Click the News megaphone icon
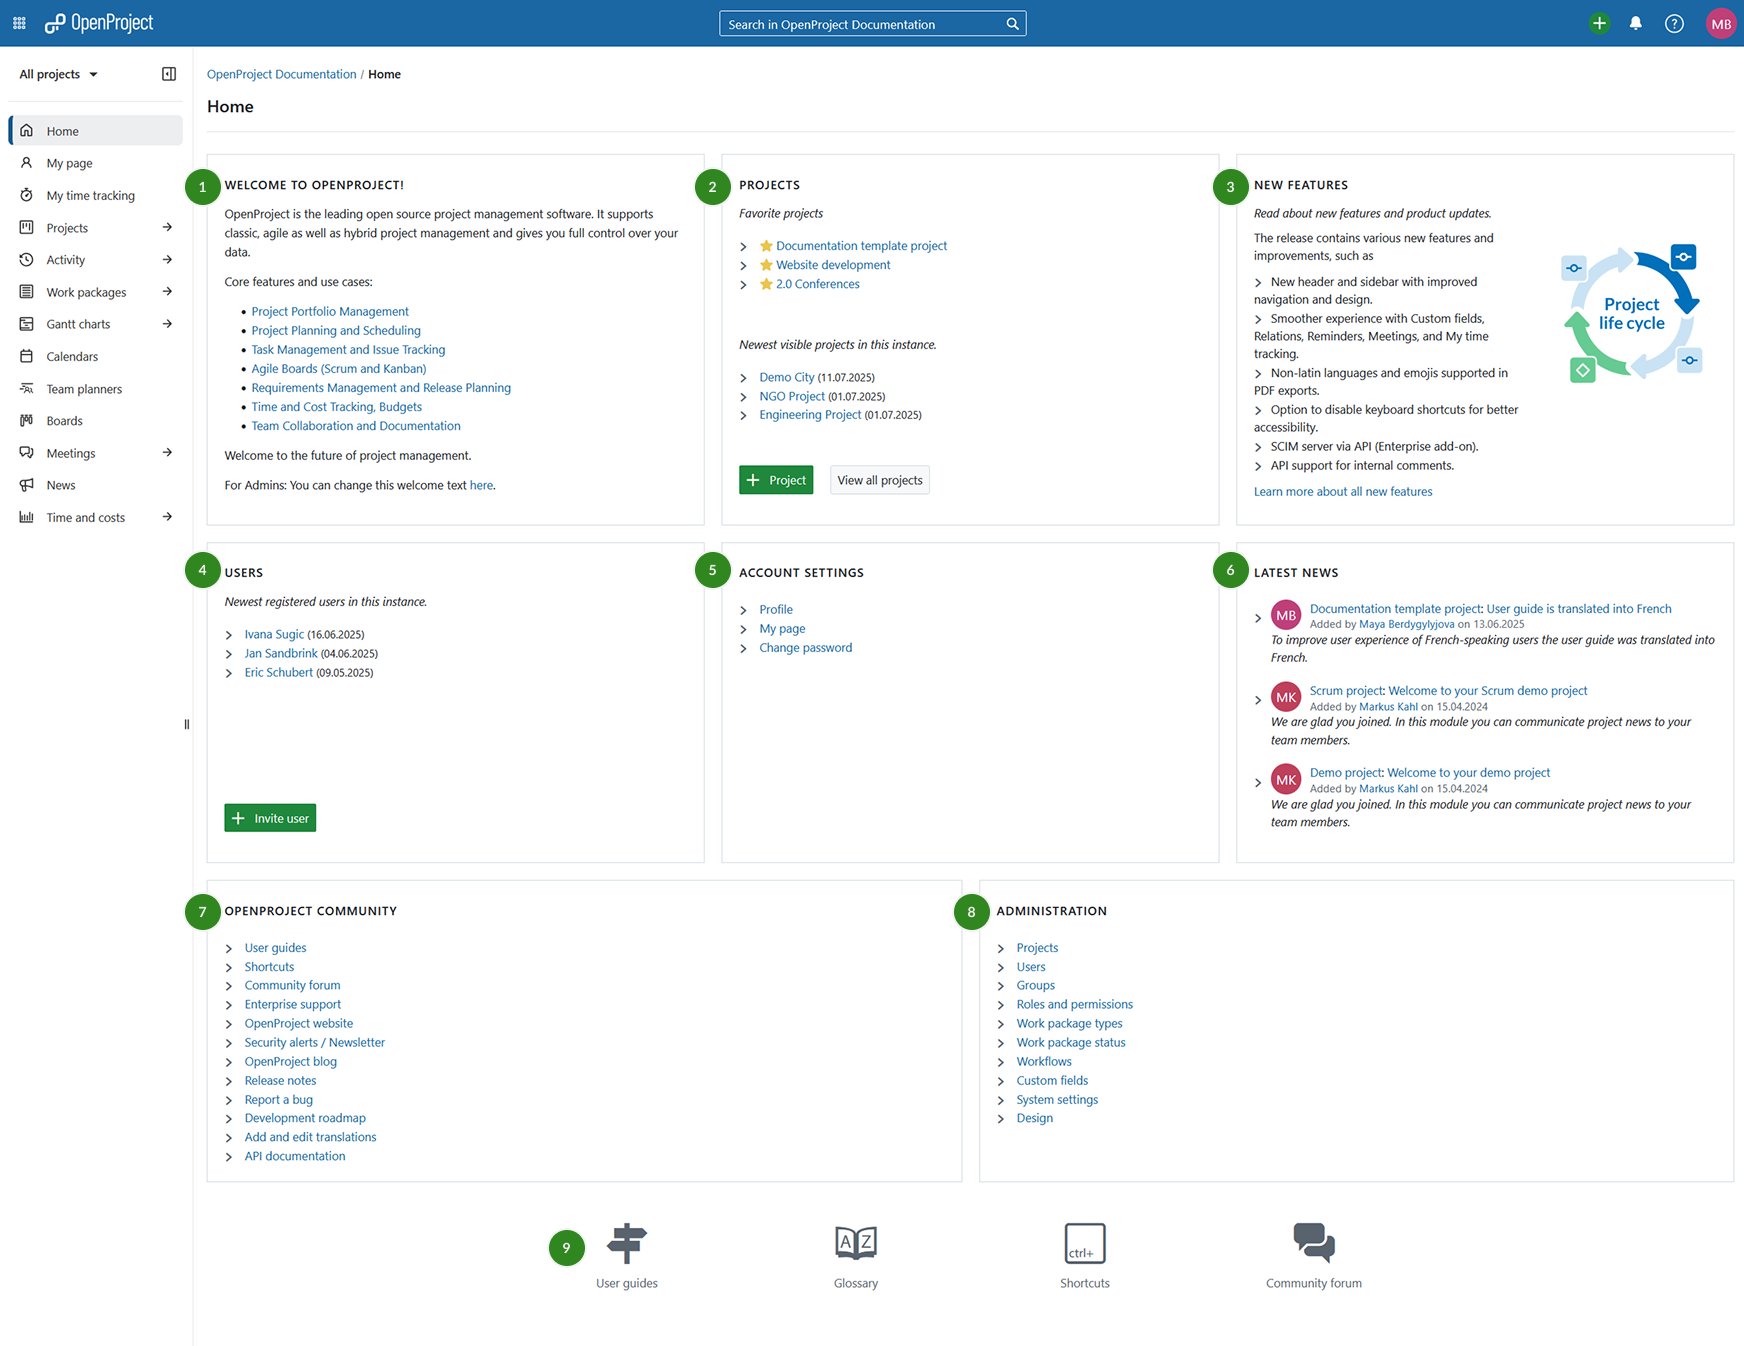This screenshot has width=1744, height=1346. (27, 485)
